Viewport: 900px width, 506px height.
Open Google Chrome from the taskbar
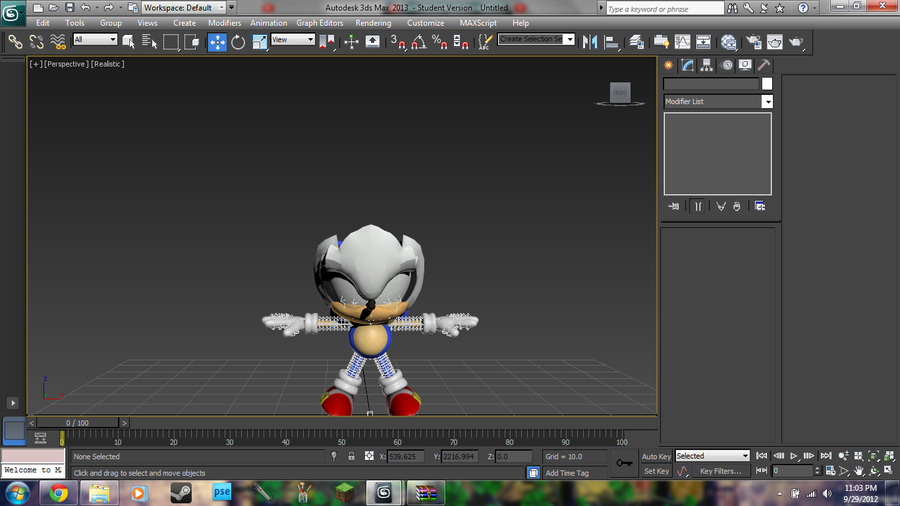pos(58,493)
